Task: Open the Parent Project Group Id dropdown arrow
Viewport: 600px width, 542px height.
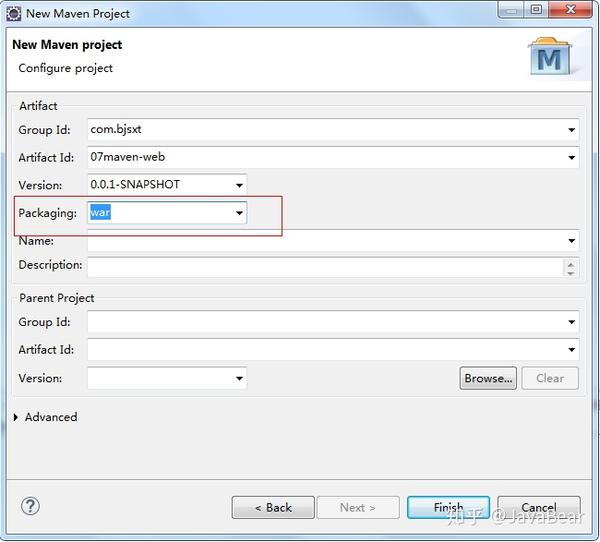Action: (x=571, y=322)
